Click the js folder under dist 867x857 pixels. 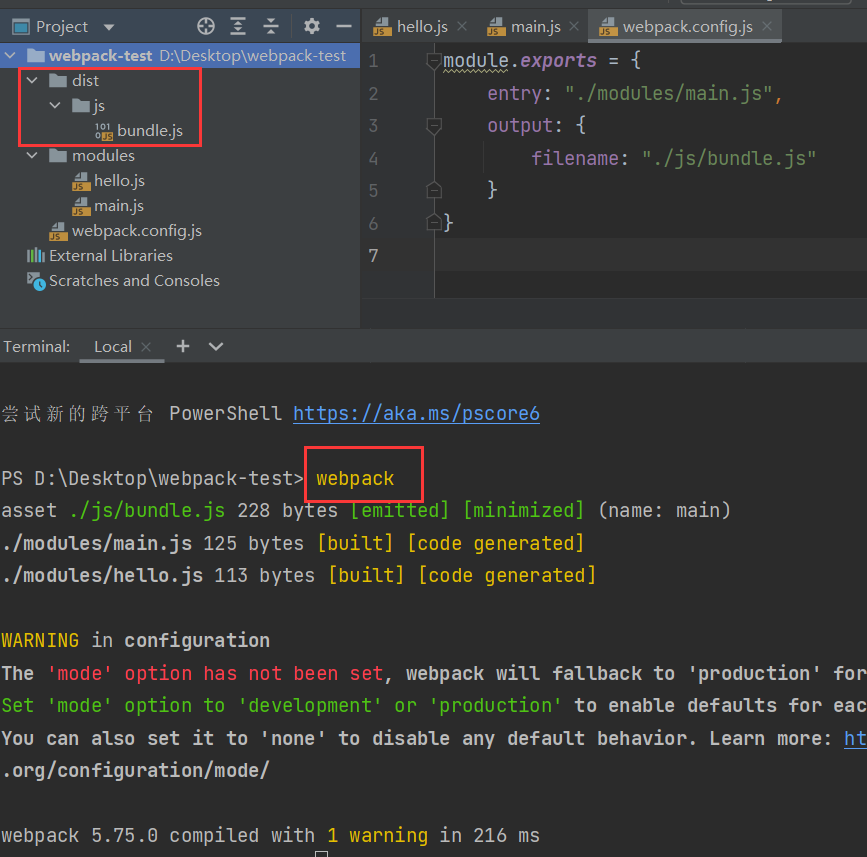click(x=88, y=106)
